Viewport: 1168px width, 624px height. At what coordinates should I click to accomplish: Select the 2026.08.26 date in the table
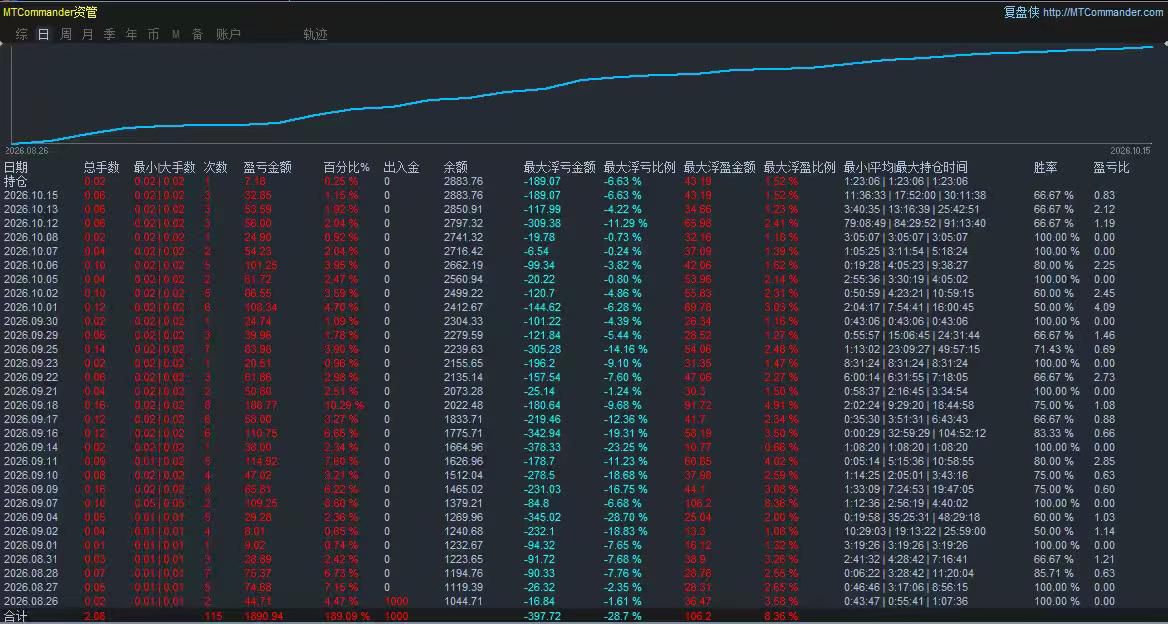tap(31, 601)
